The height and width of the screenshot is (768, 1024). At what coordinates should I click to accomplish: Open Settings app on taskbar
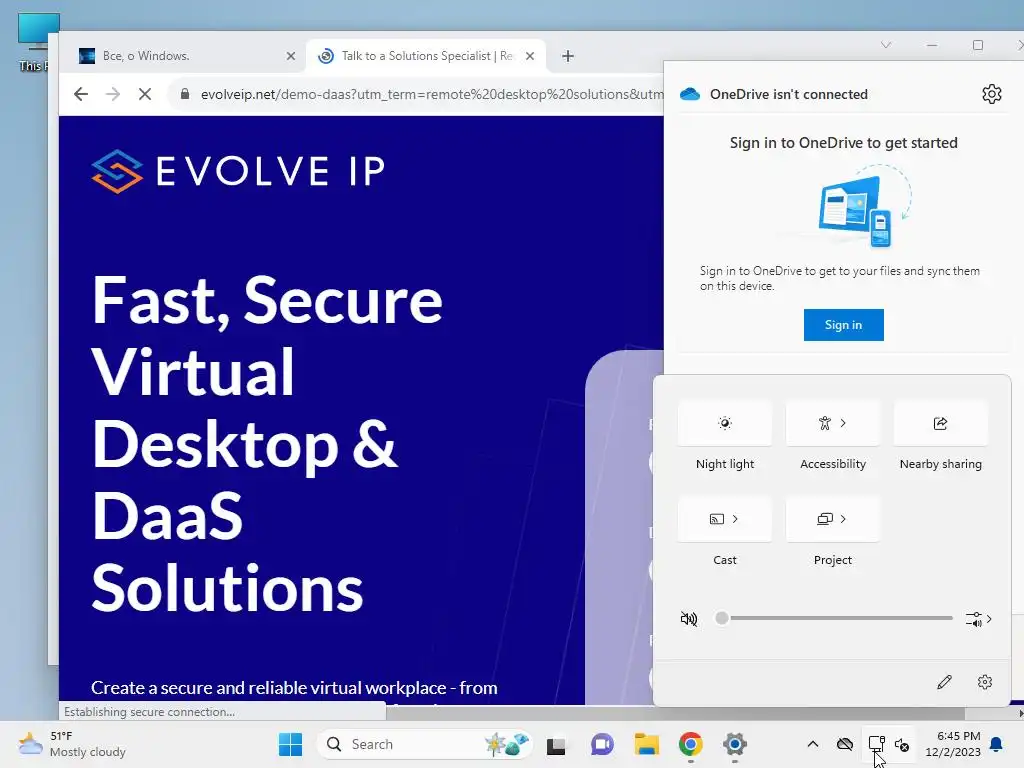tap(735, 744)
